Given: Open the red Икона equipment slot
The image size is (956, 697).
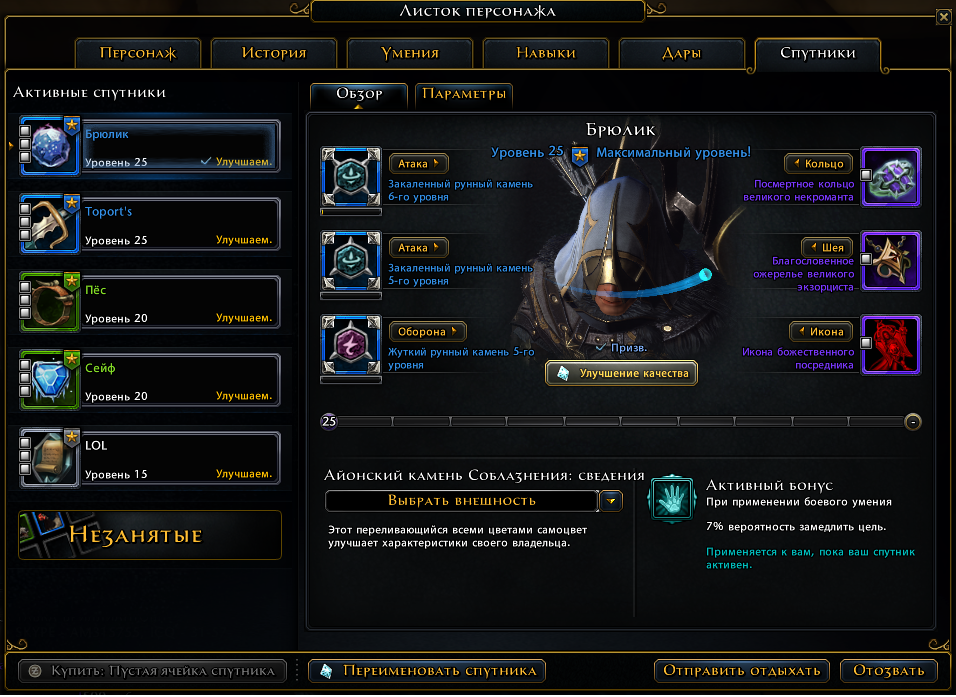Looking at the screenshot, I should tap(891, 345).
